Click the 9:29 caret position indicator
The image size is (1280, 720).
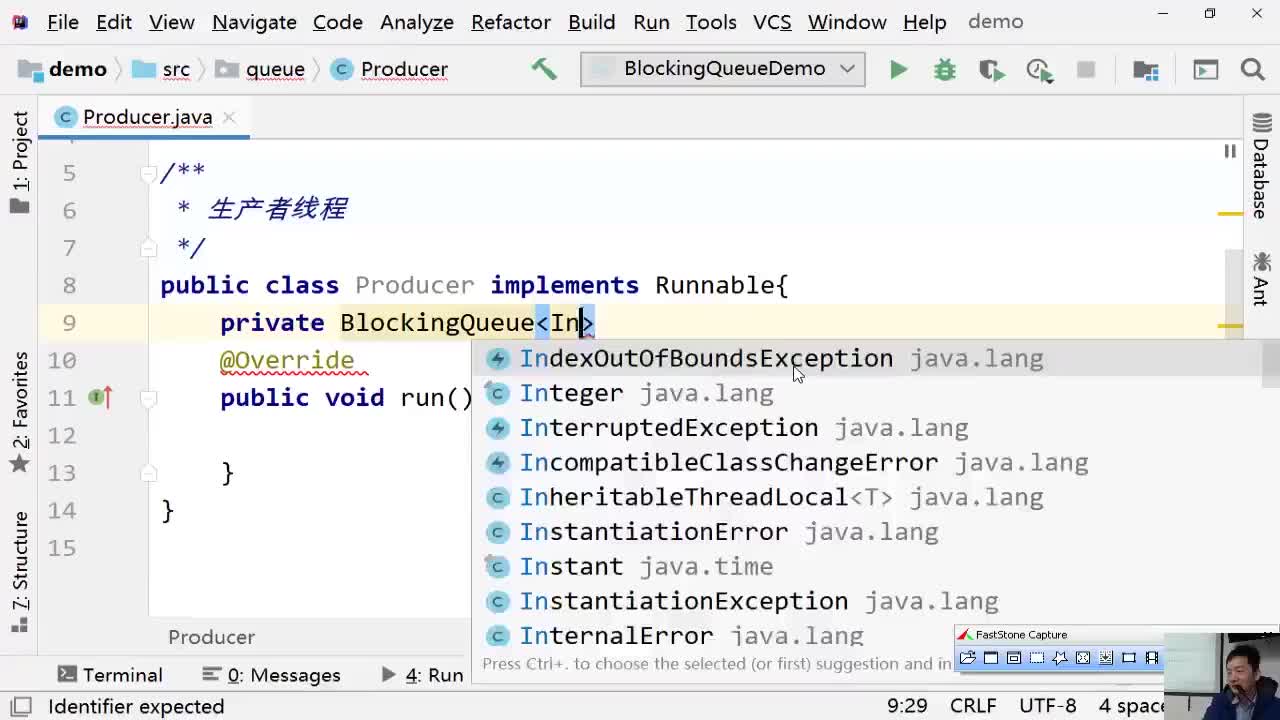click(x=907, y=706)
